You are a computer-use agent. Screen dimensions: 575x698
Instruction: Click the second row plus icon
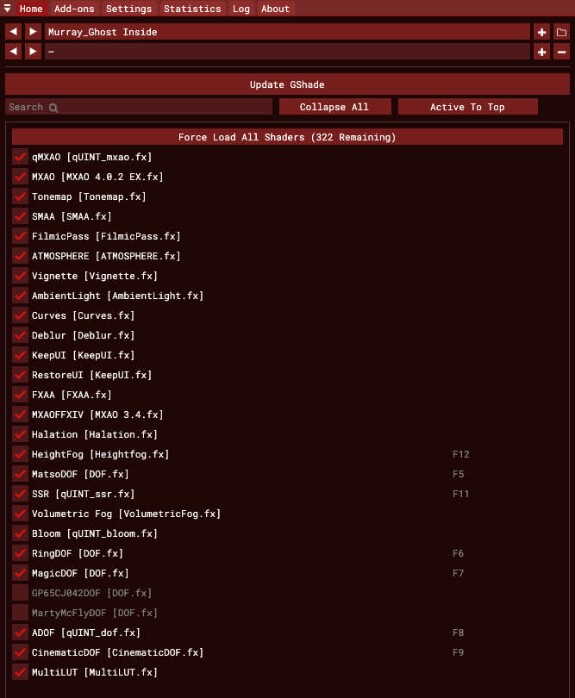pyautogui.click(x=542, y=52)
